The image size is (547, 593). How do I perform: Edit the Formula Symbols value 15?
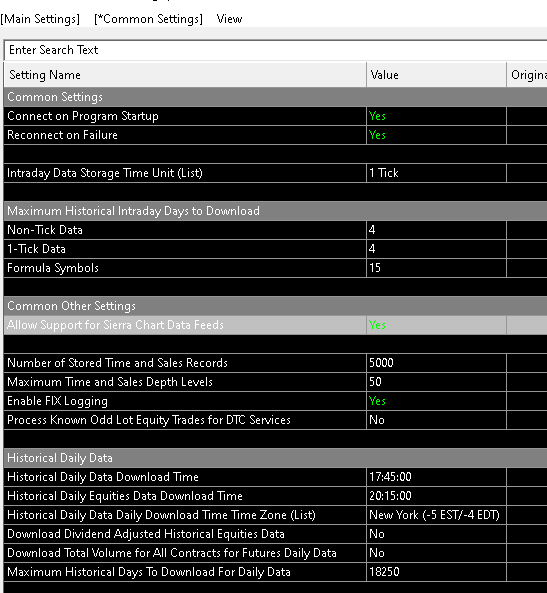(436, 268)
